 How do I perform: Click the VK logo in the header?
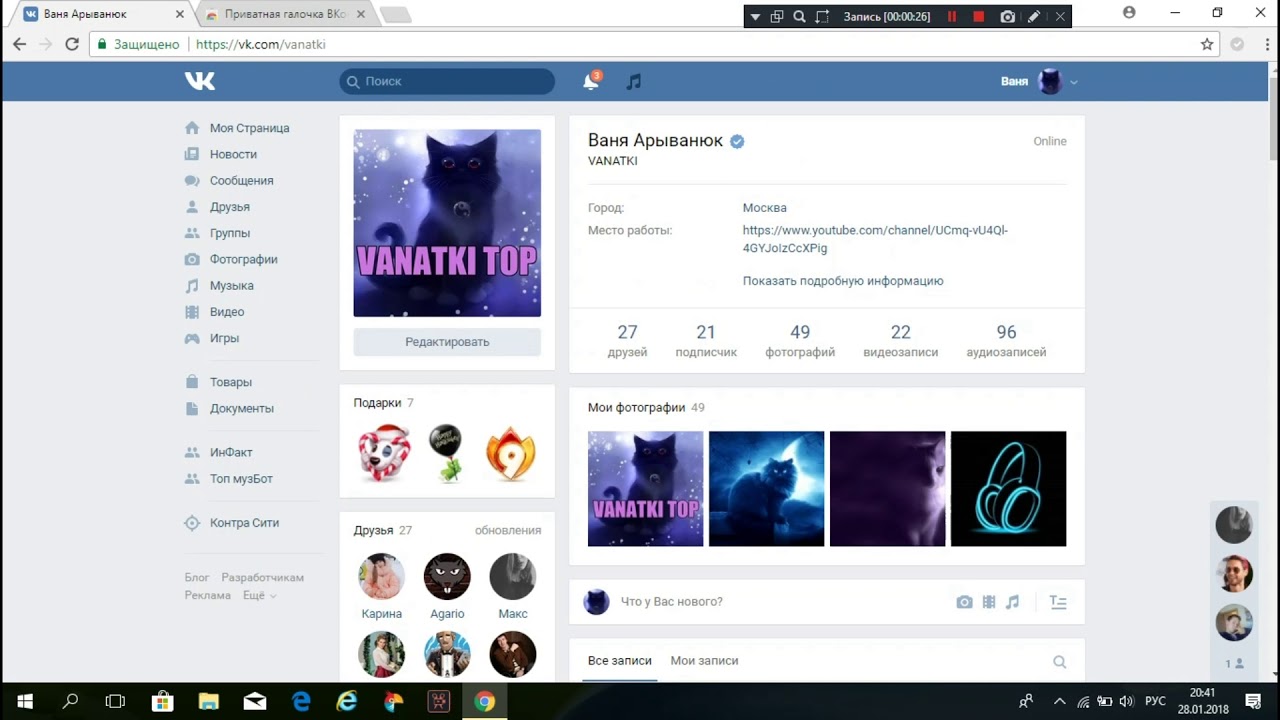[200, 81]
